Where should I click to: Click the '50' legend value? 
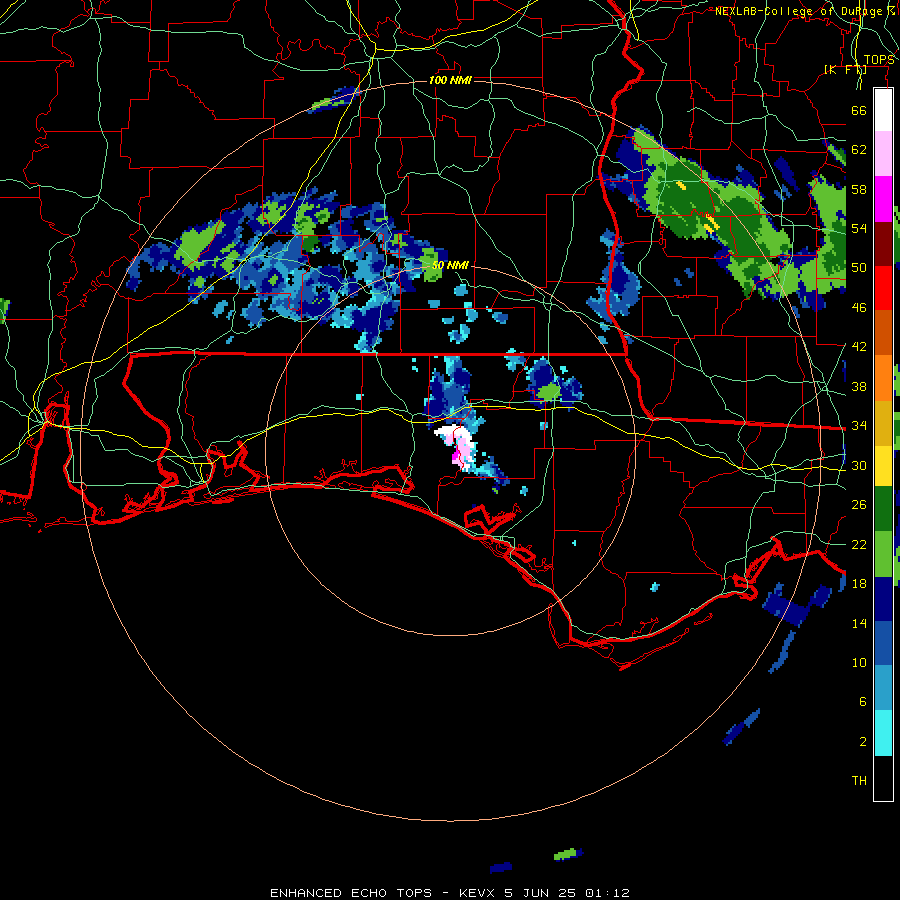pos(859,268)
